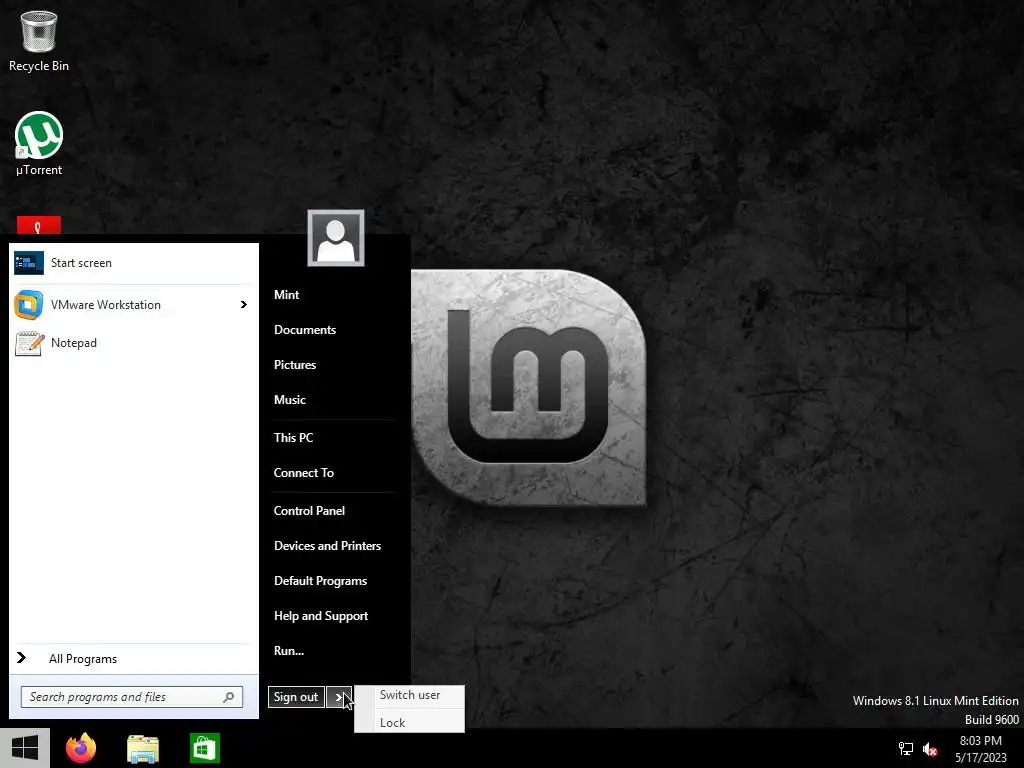Click the arrow next to Sign out
This screenshot has width=1024, height=768.
pos(338,697)
